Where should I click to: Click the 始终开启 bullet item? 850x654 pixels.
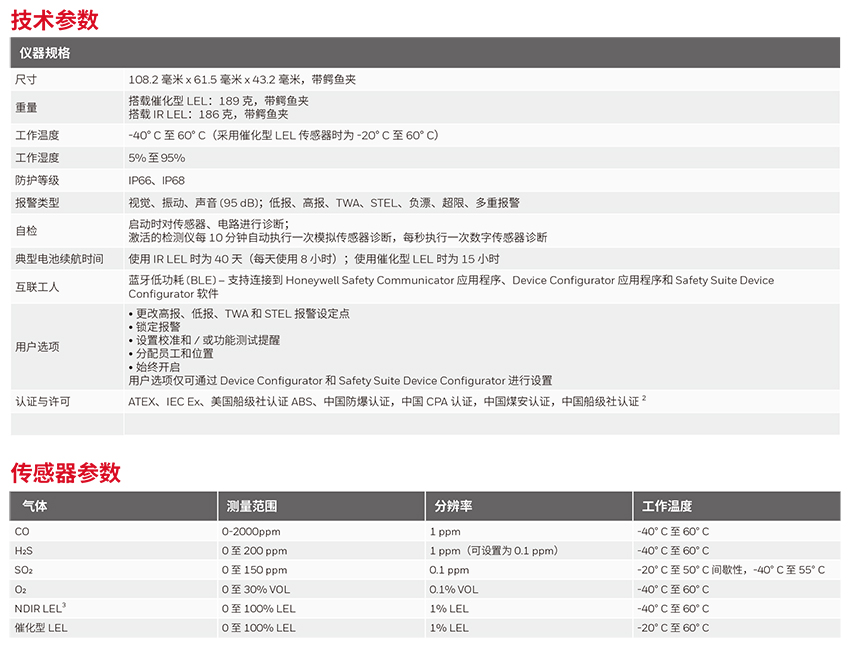(158, 367)
